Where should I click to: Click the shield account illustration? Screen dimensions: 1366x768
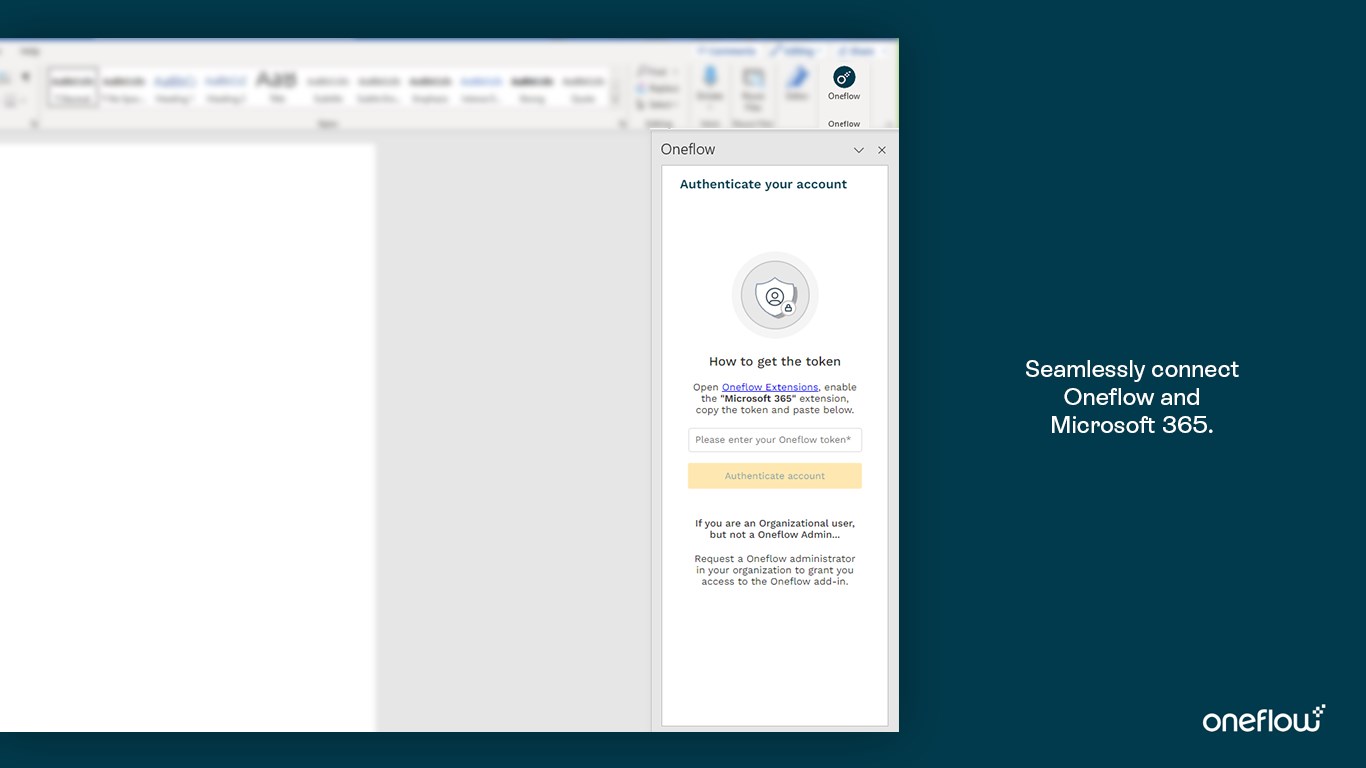coord(775,295)
